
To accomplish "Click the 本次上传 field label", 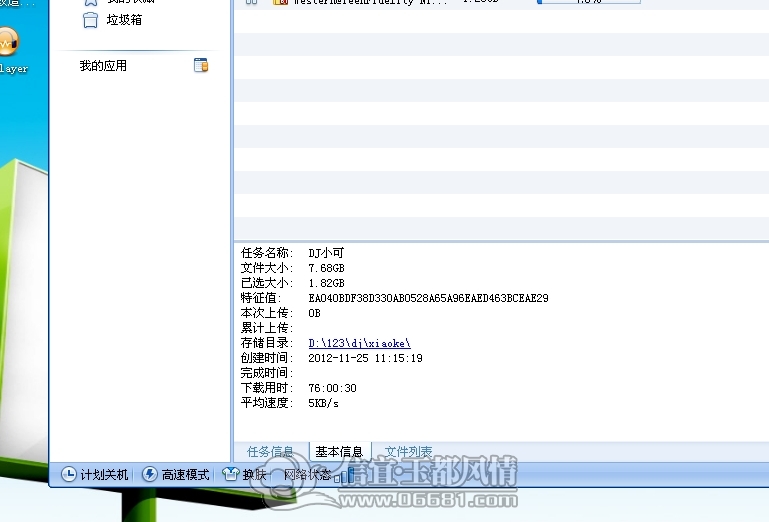I will 266,313.
